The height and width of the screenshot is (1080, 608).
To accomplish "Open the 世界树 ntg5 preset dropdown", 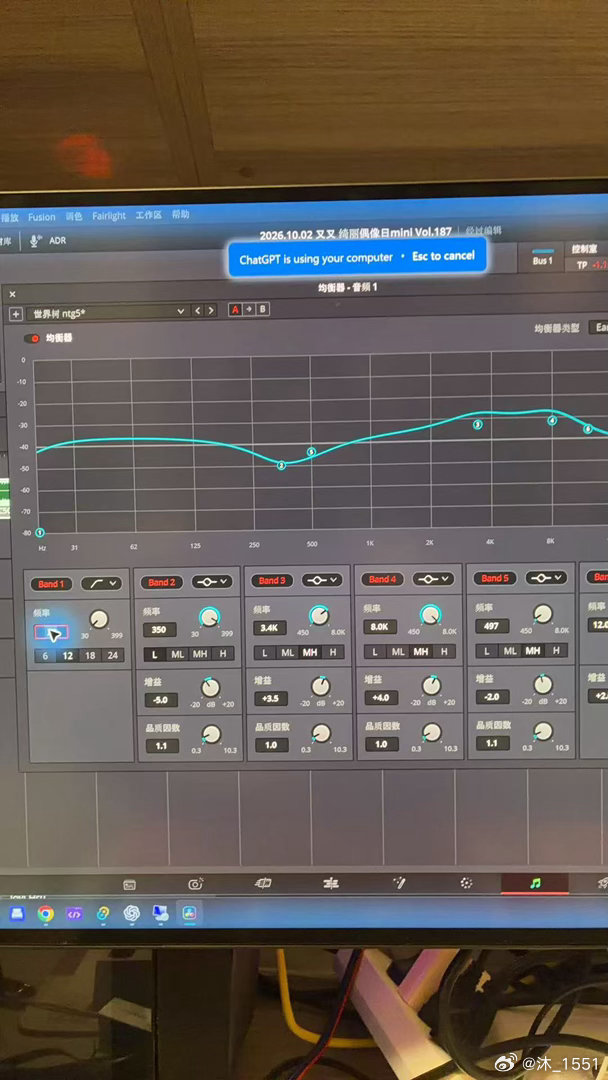I will pyautogui.click(x=107, y=313).
